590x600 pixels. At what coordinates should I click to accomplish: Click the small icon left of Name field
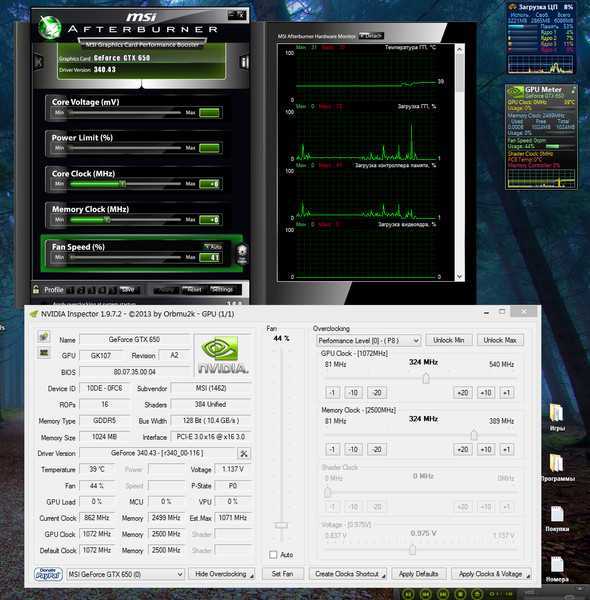(44, 337)
